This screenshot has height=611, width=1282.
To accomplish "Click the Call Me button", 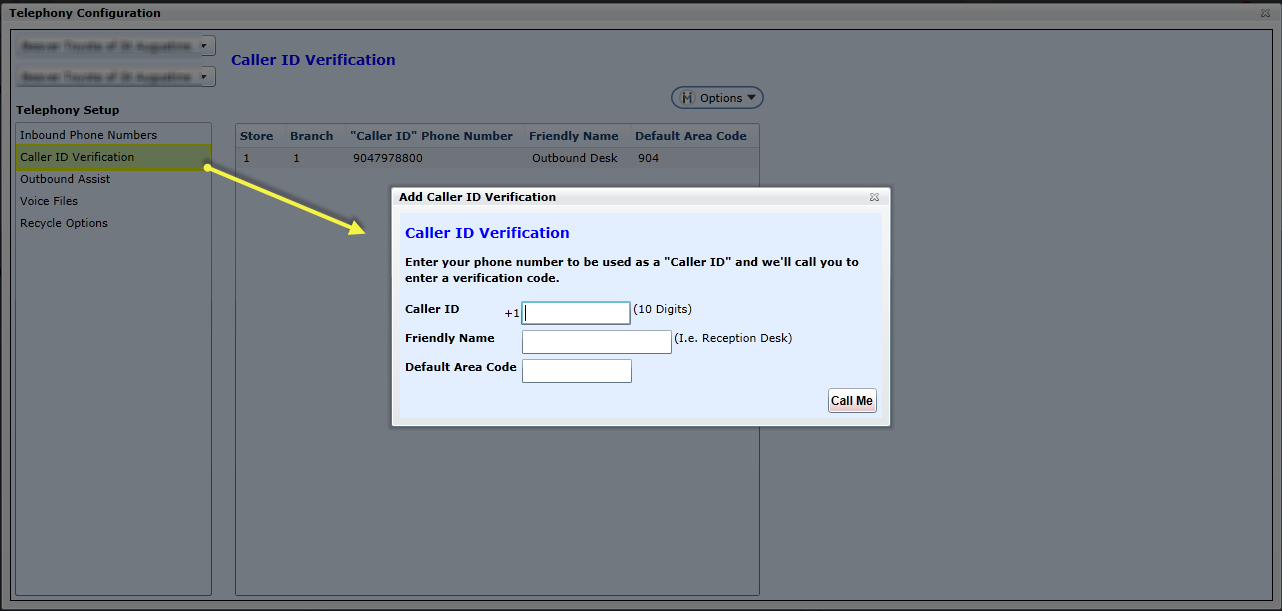I will (852, 401).
